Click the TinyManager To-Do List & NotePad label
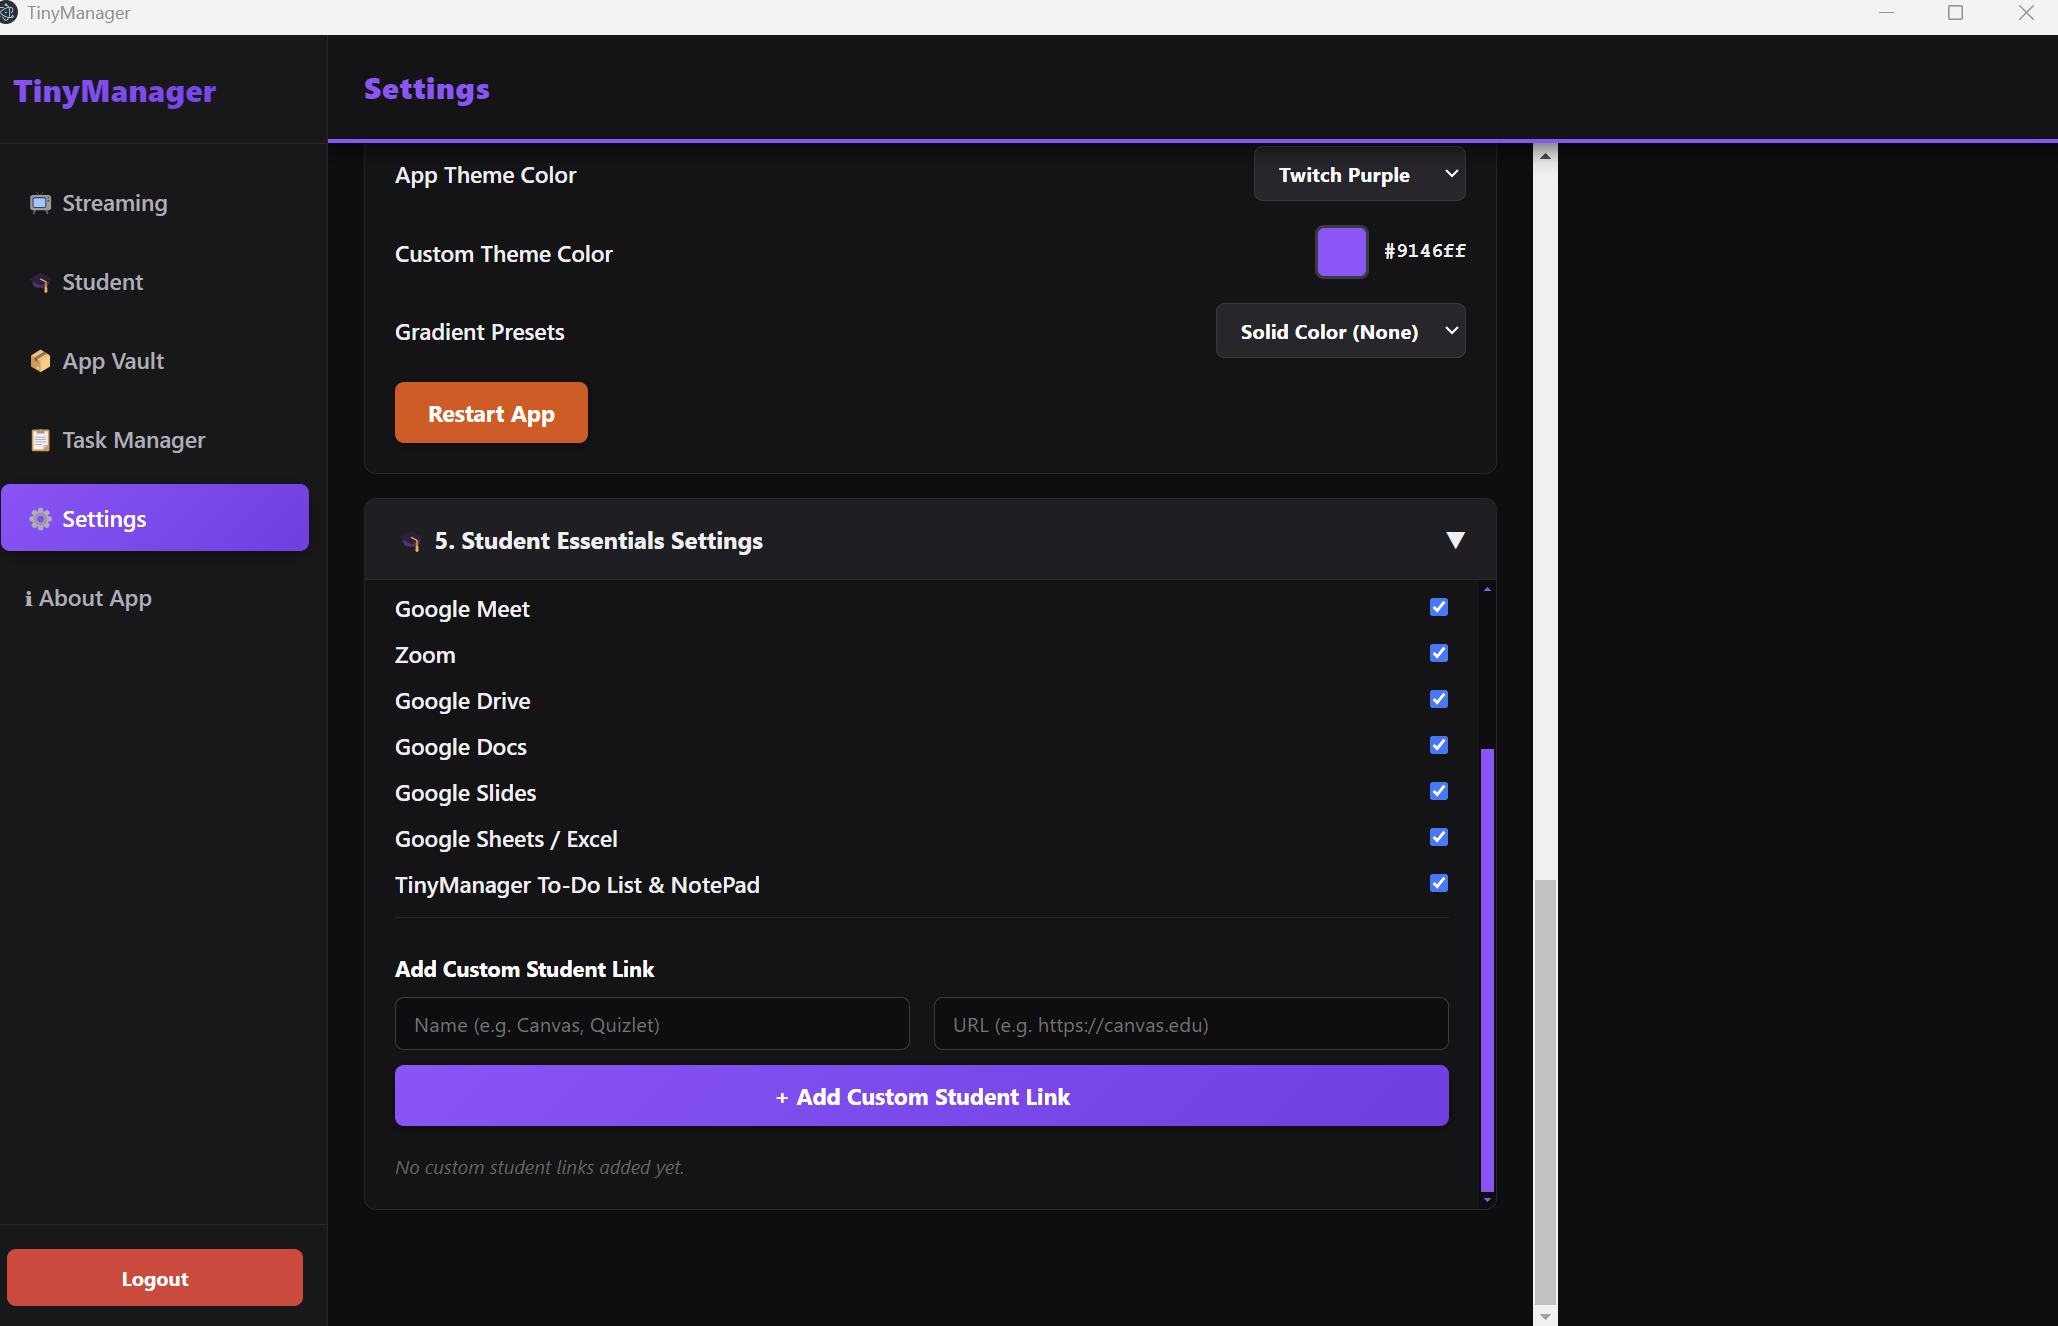The image size is (2058, 1326). pyautogui.click(x=577, y=885)
